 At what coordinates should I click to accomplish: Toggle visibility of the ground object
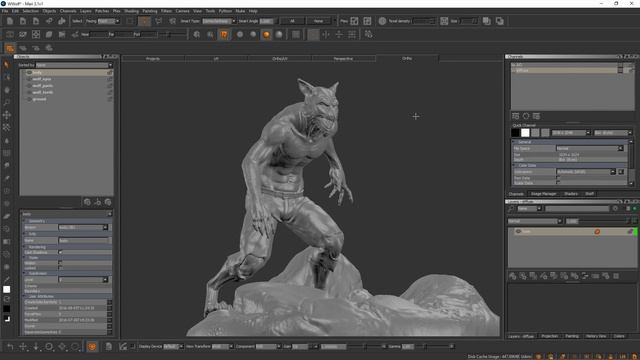click(29, 99)
